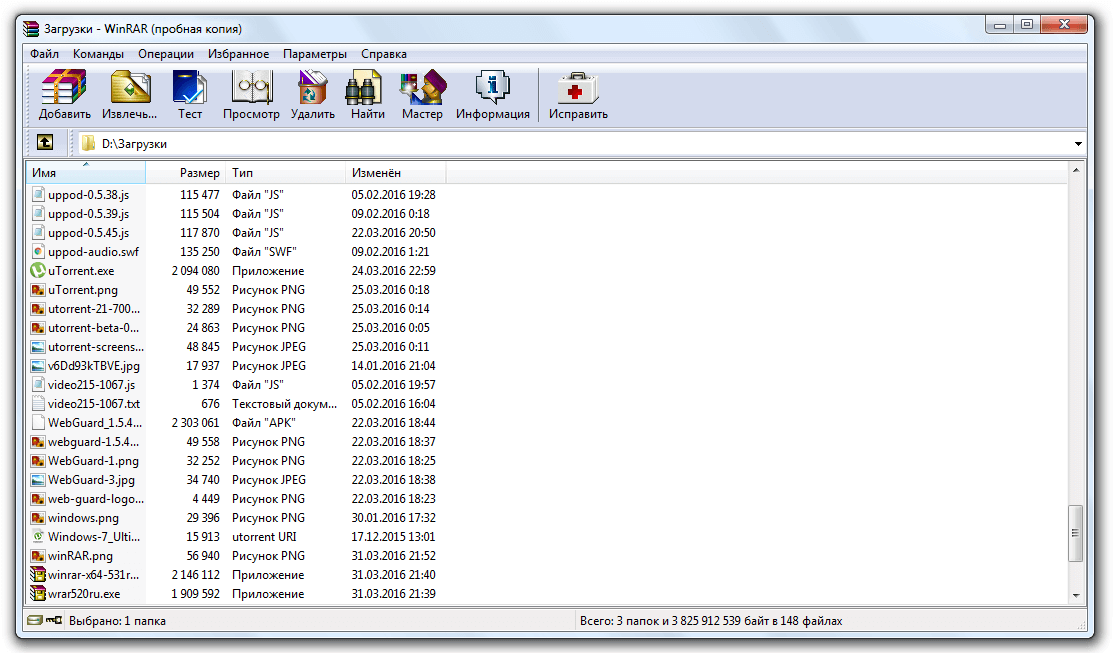
Task: Click the date 30.01.2016 17:32
Action: (x=393, y=518)
